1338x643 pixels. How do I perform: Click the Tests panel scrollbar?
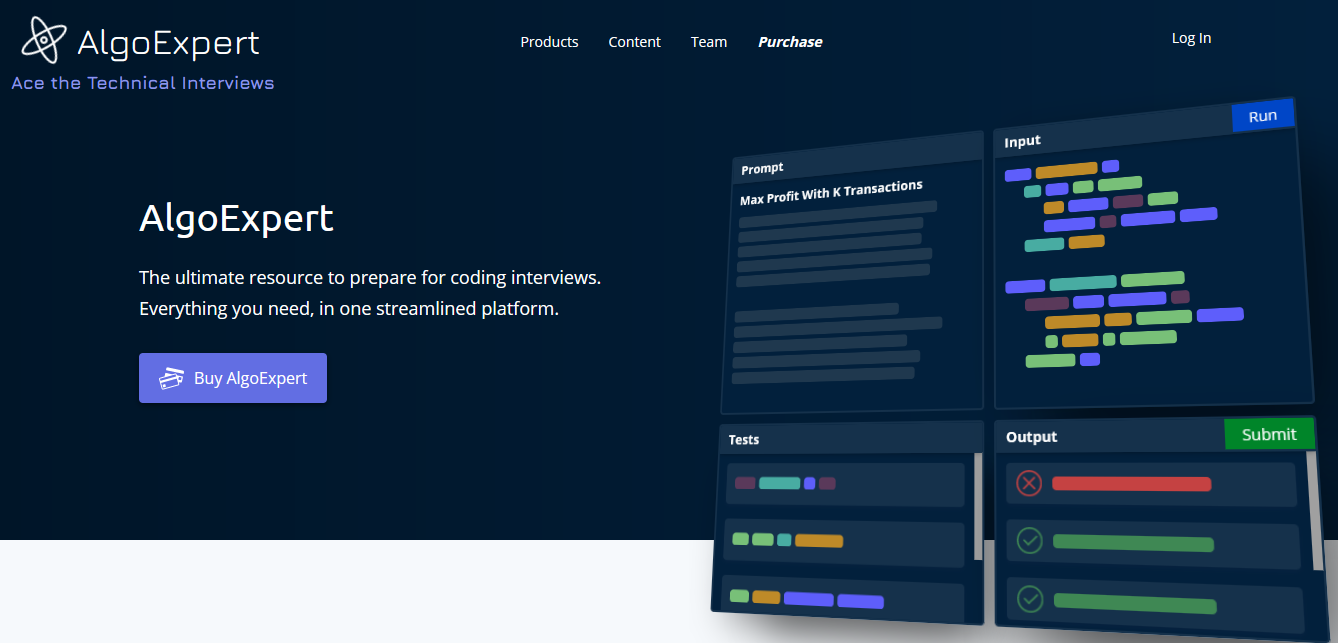tap(978, 506)
